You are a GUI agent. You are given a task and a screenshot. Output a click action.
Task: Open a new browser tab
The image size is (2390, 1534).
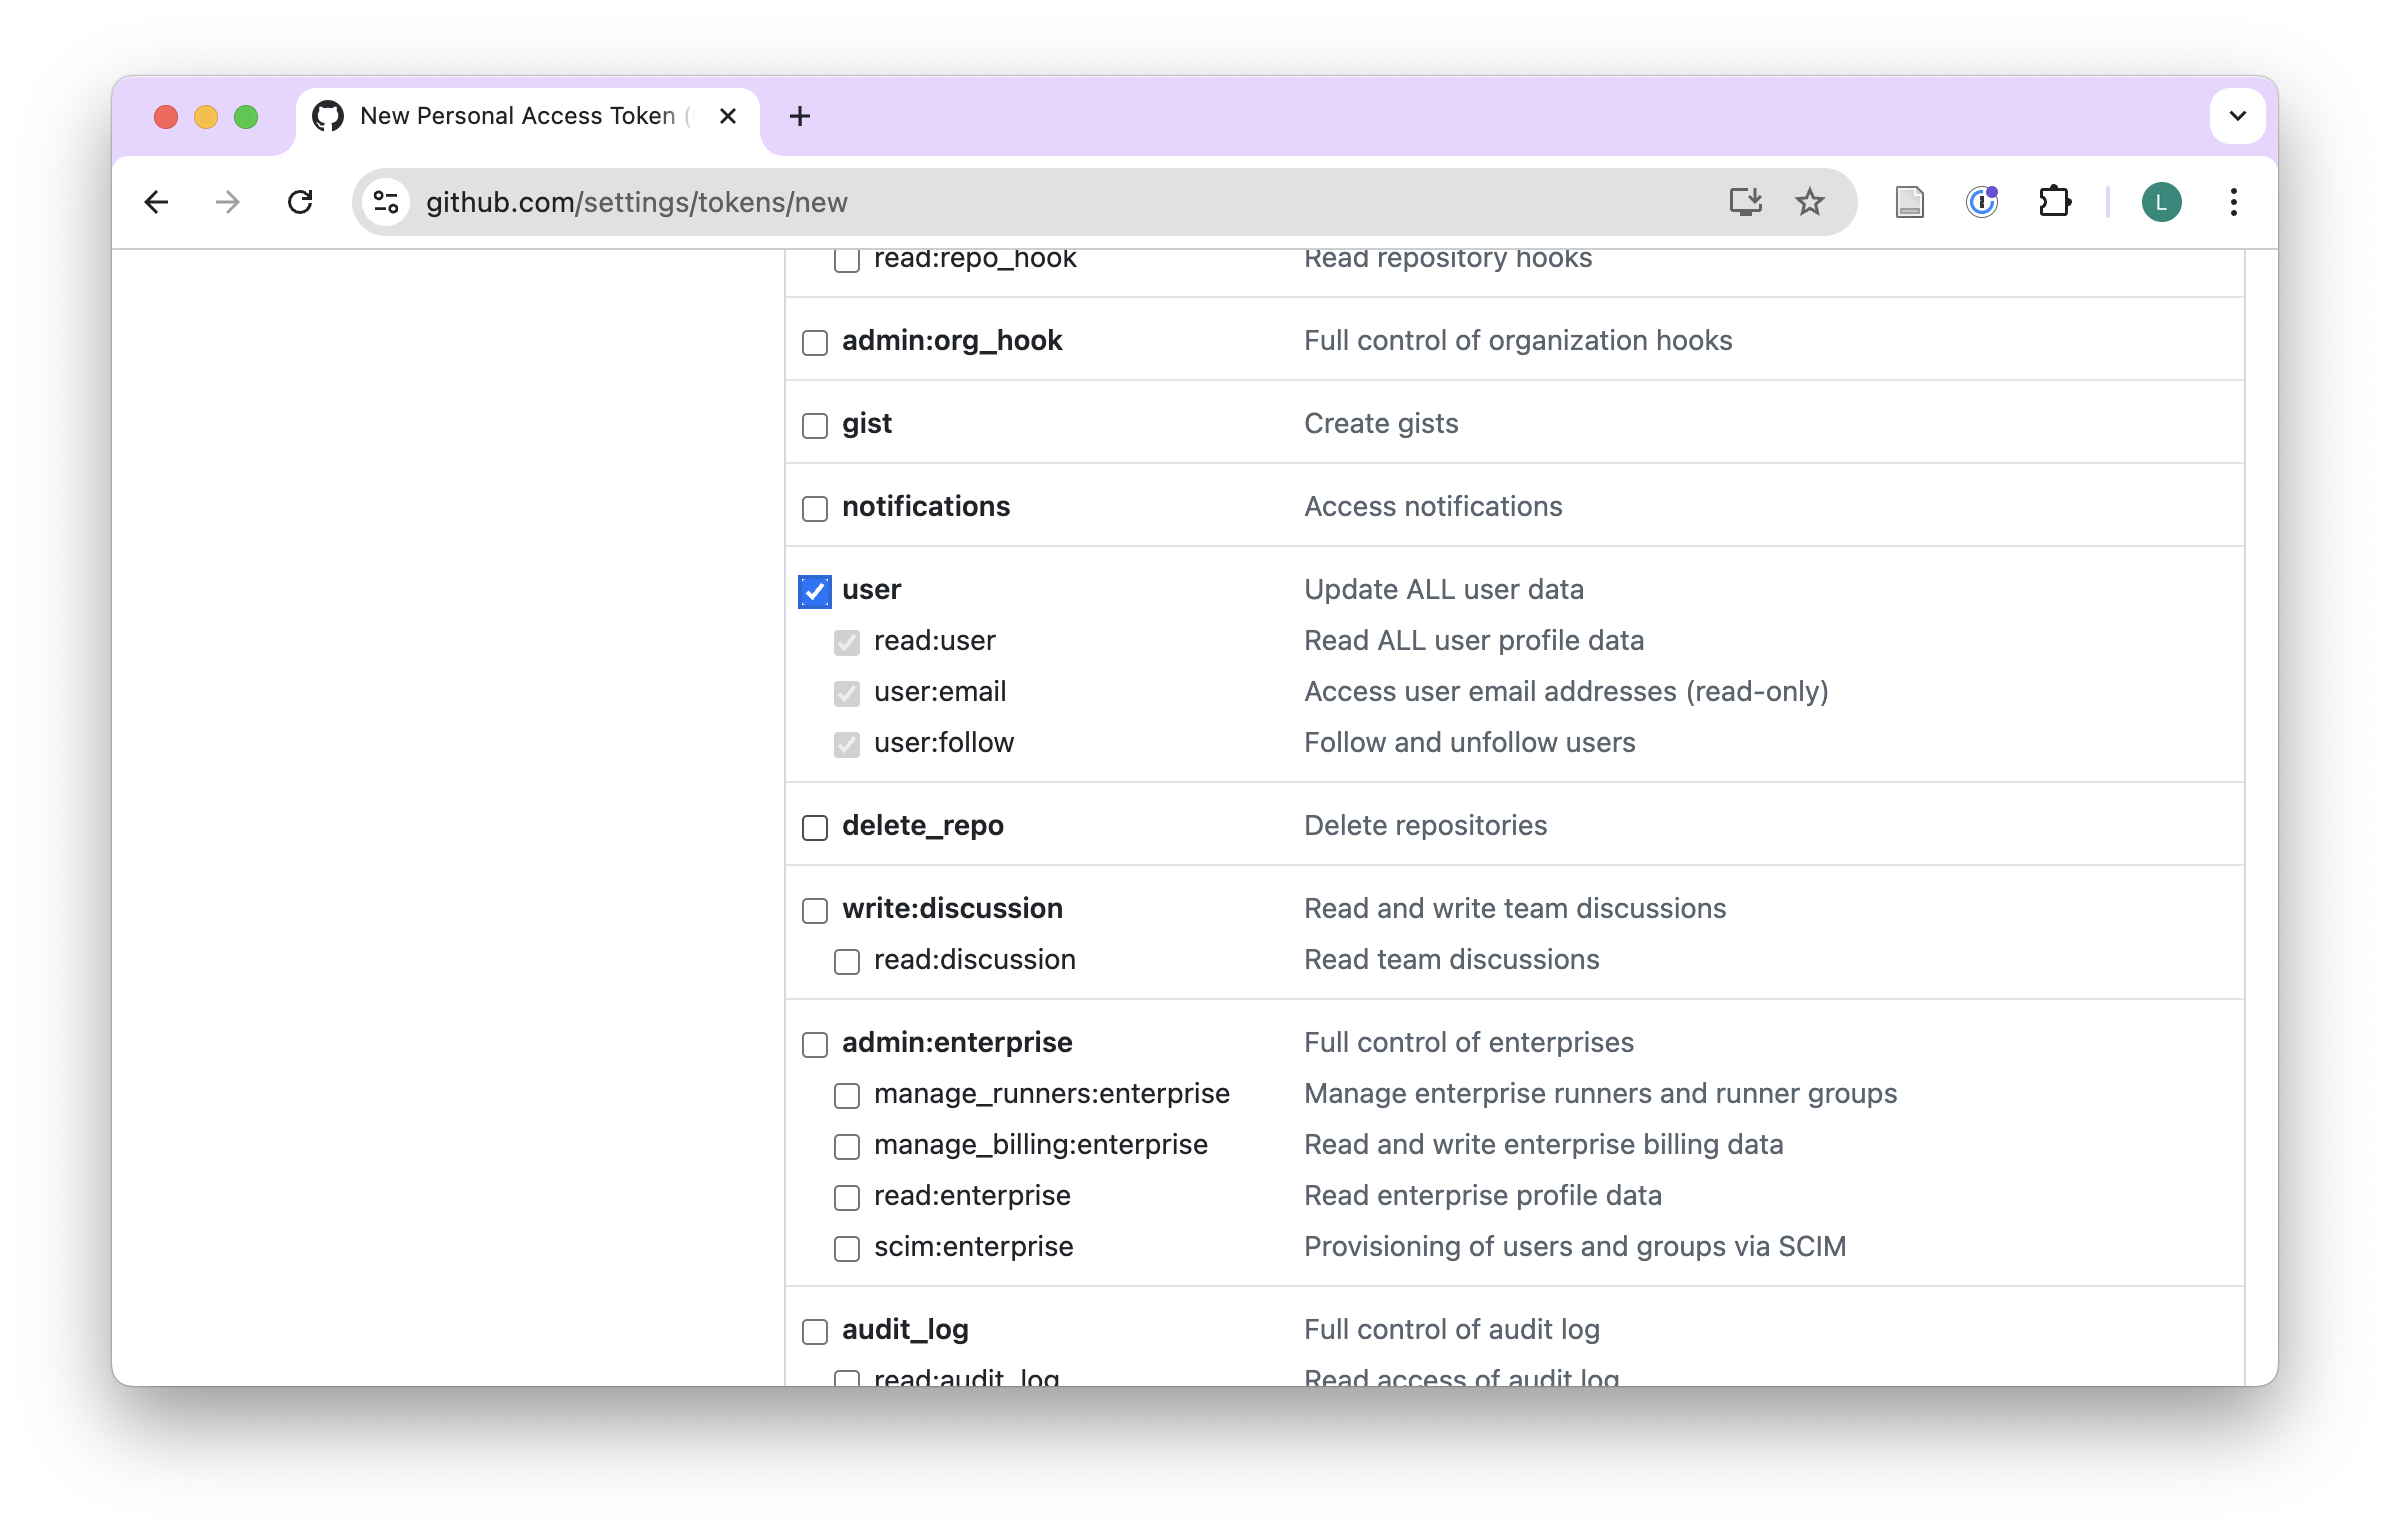pos(800,116)
